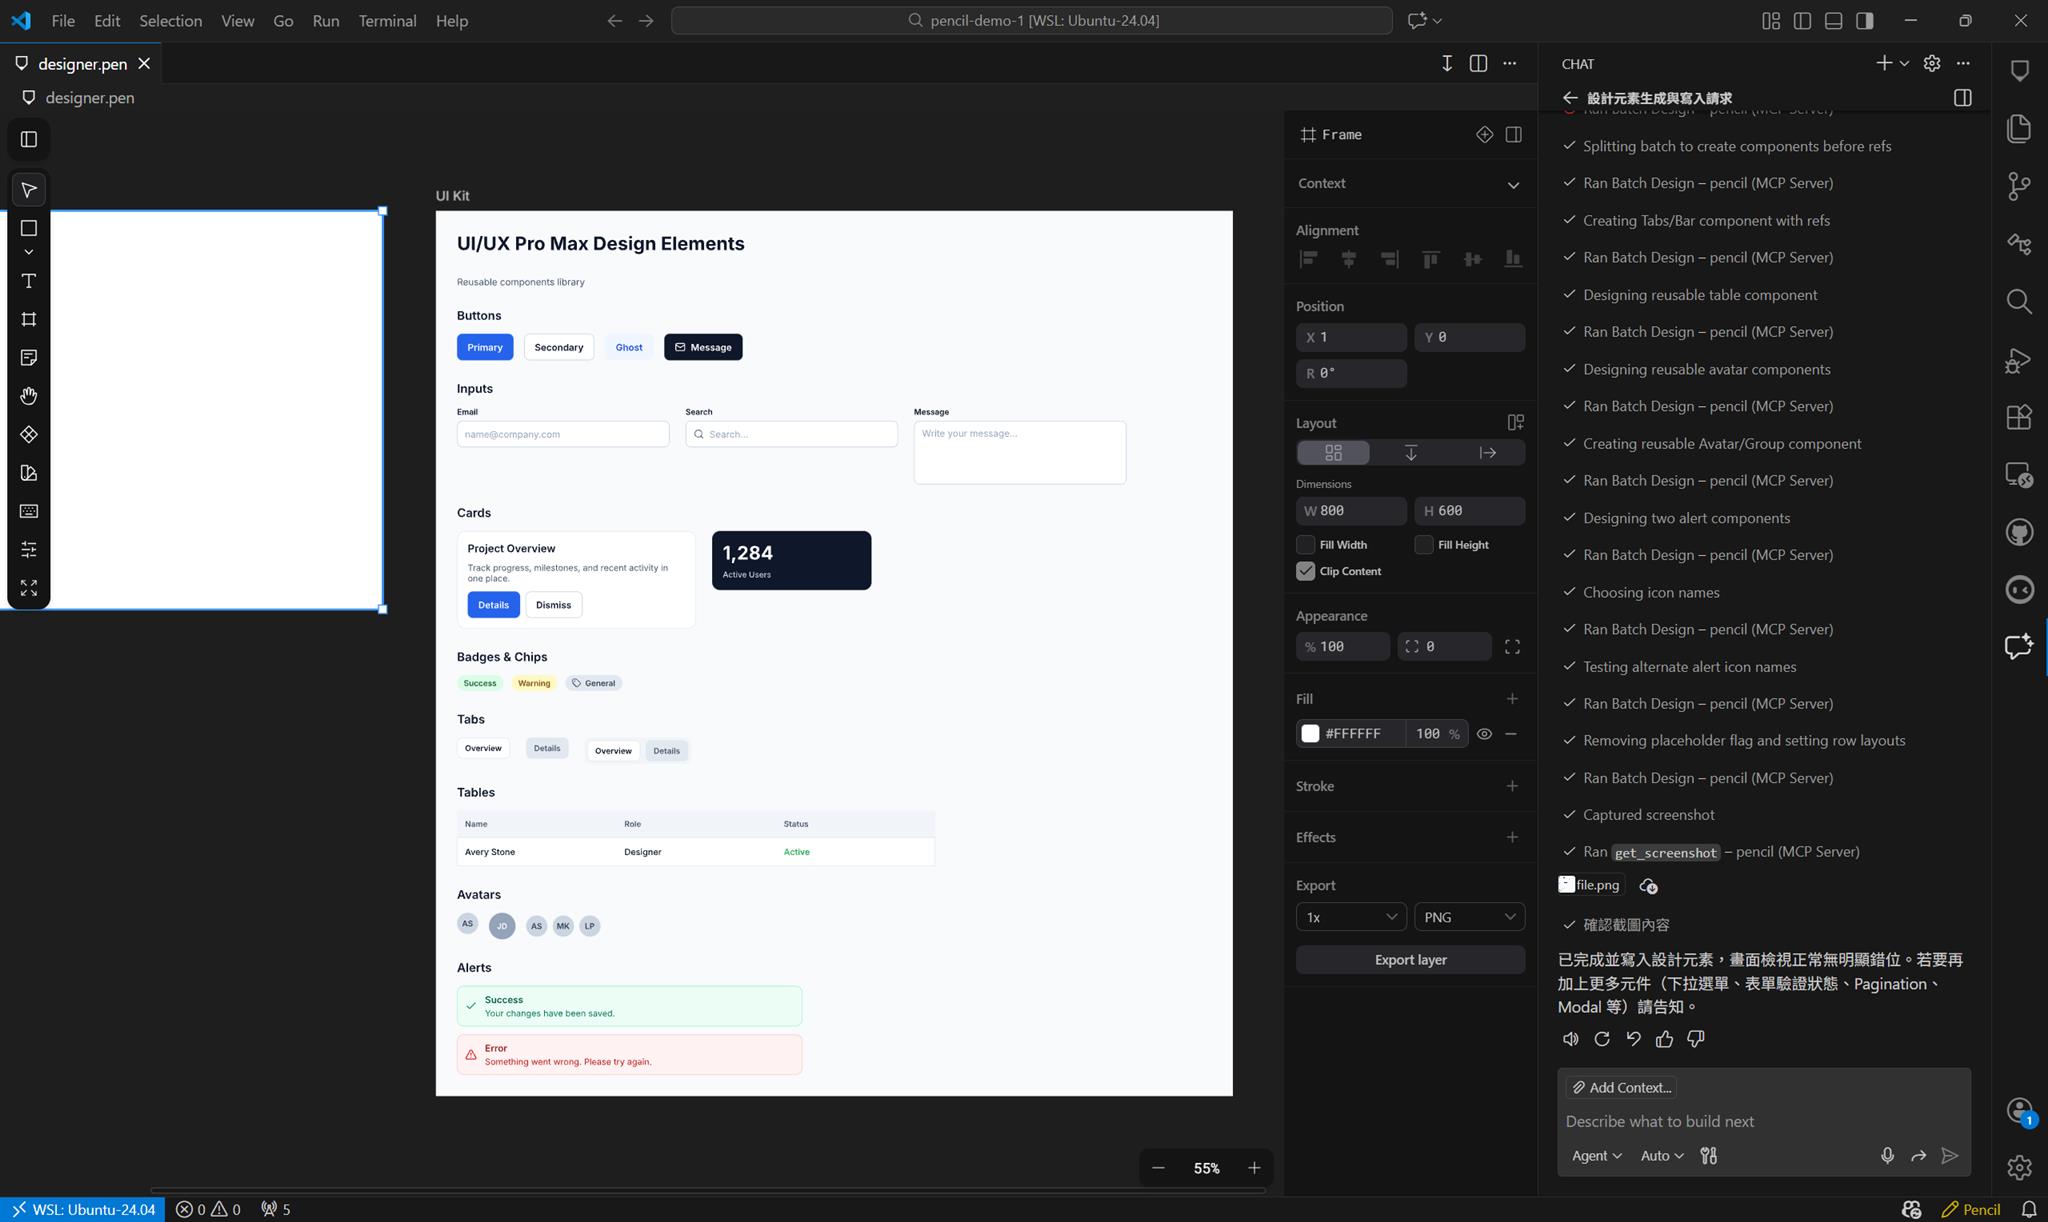
Task: Open Extensions view in activity bar
Action: [2019, 417]
